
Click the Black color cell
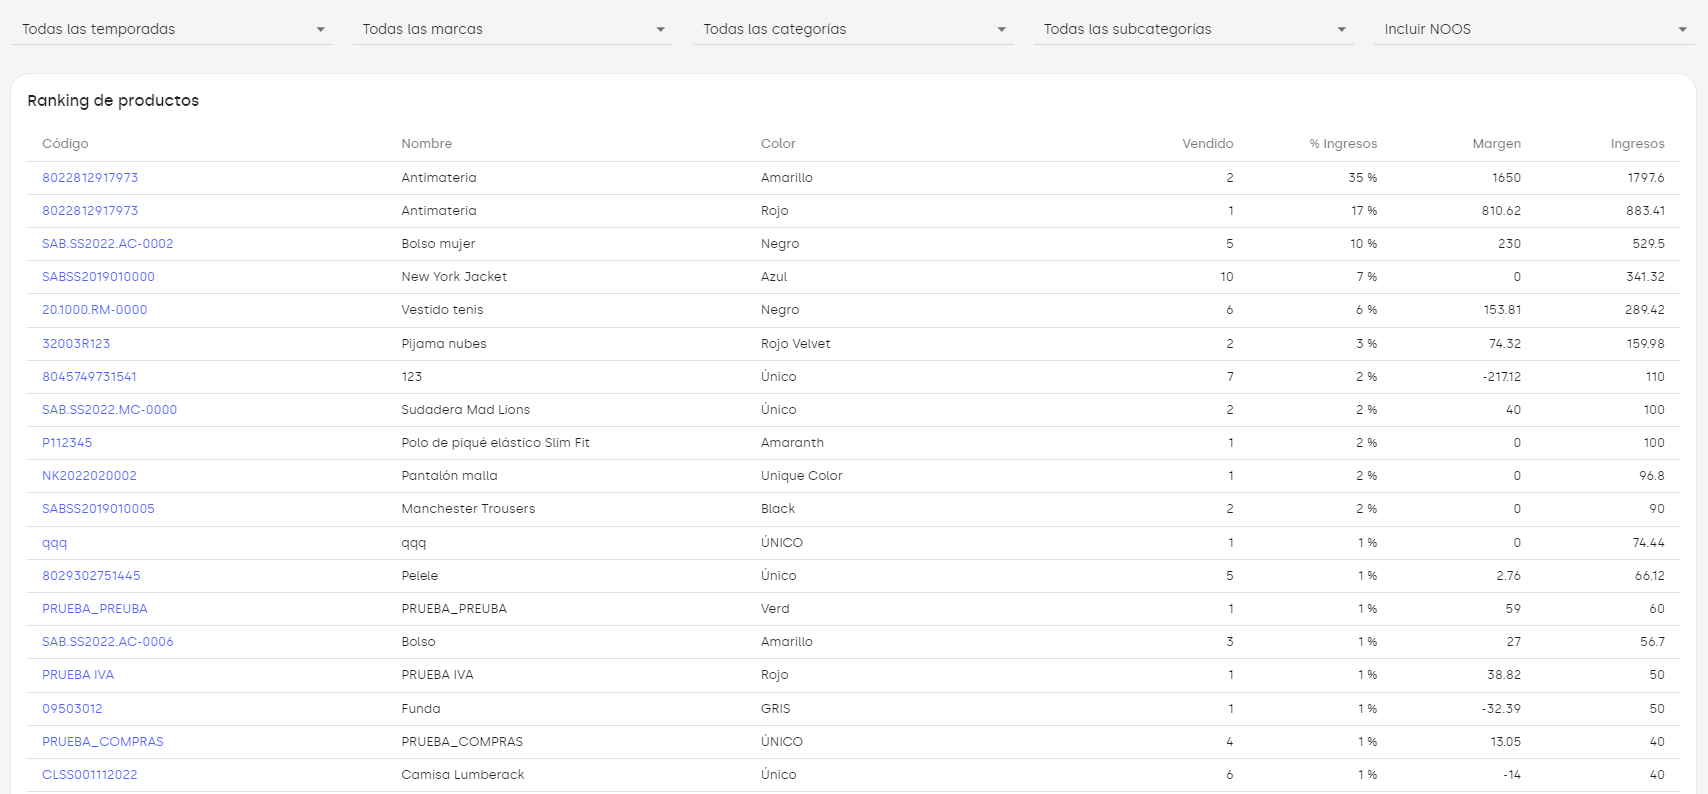[778, 508]
